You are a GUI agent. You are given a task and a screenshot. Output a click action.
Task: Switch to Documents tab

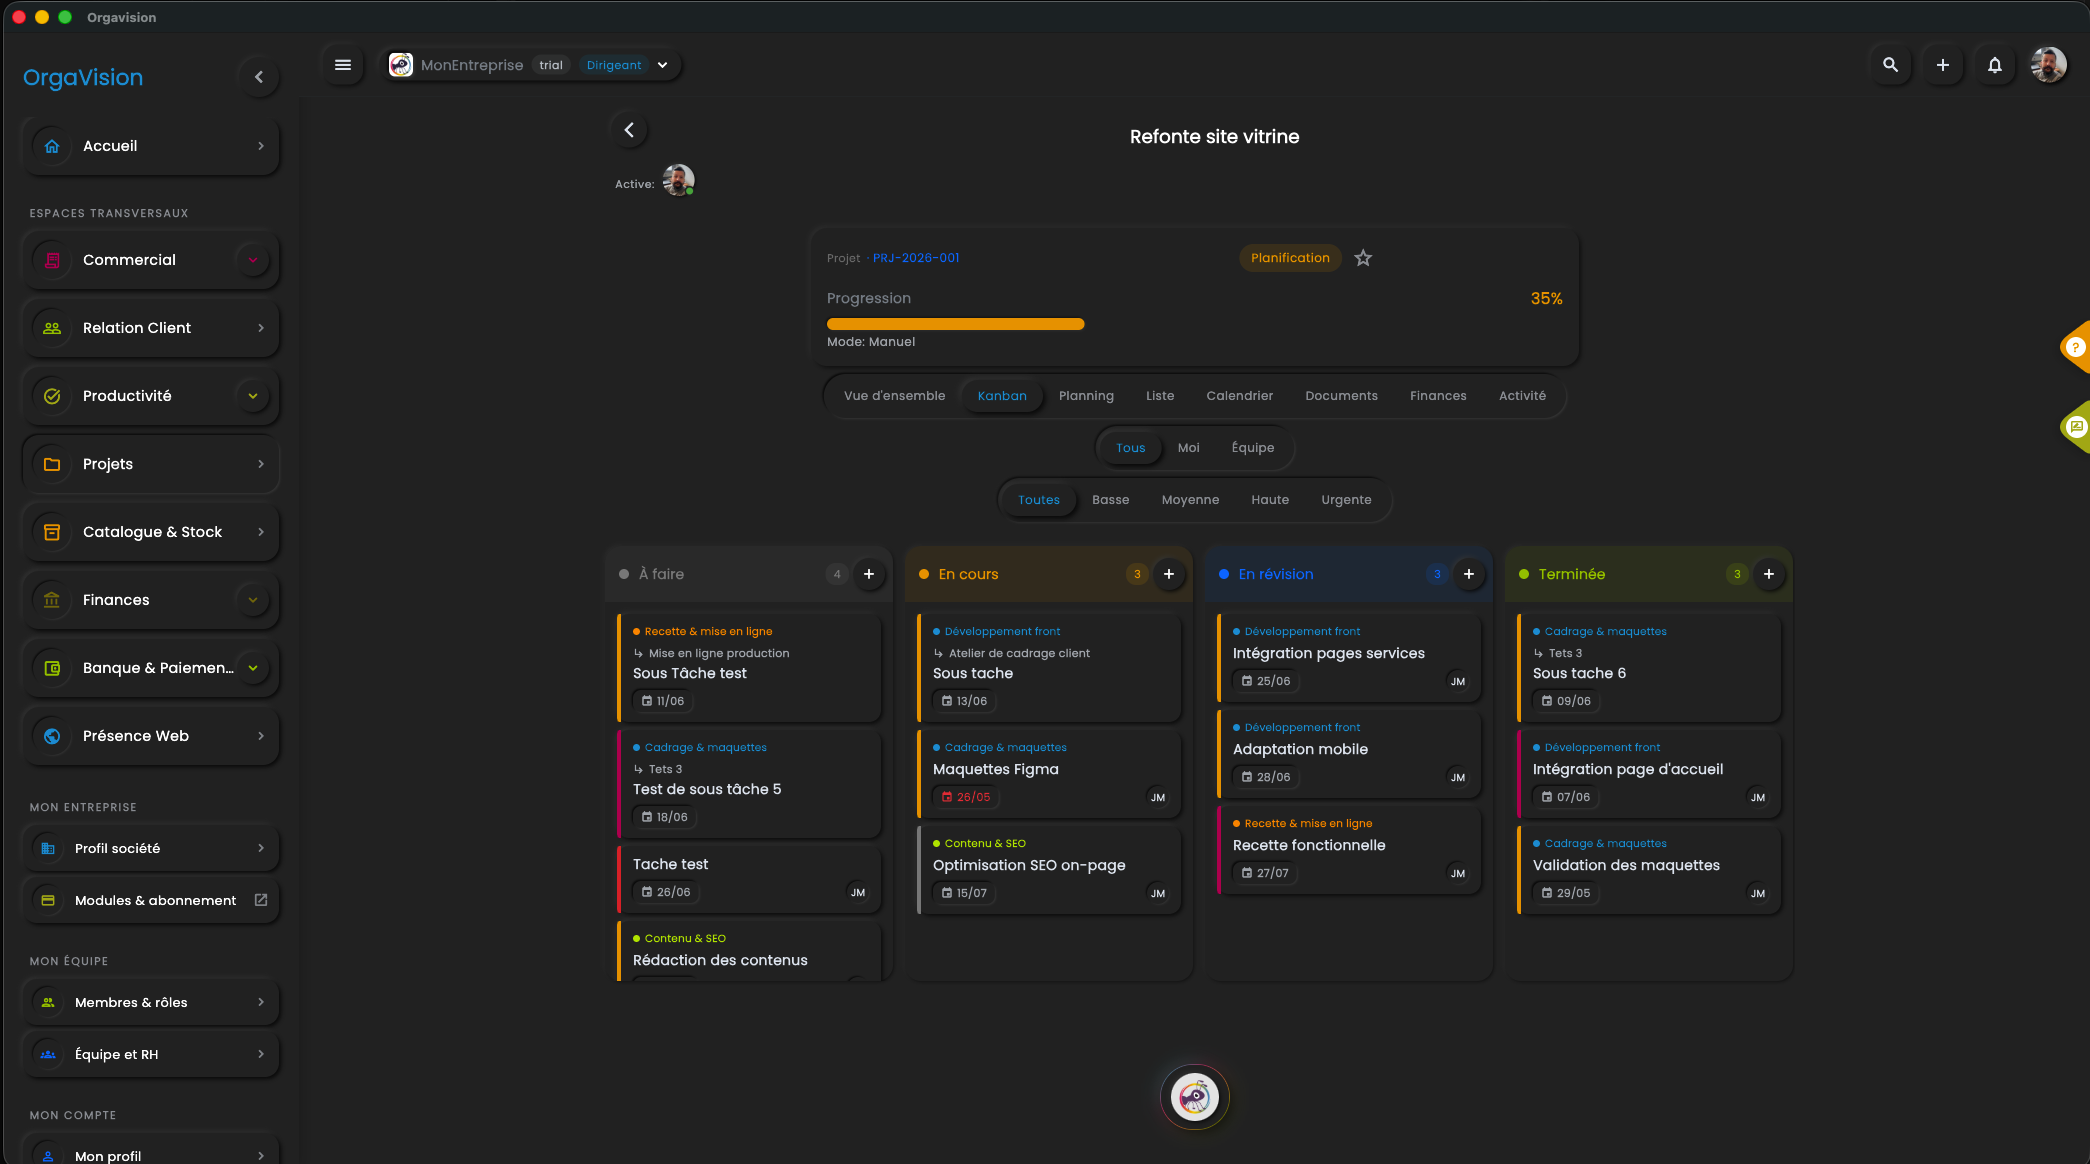point(1341,396)
